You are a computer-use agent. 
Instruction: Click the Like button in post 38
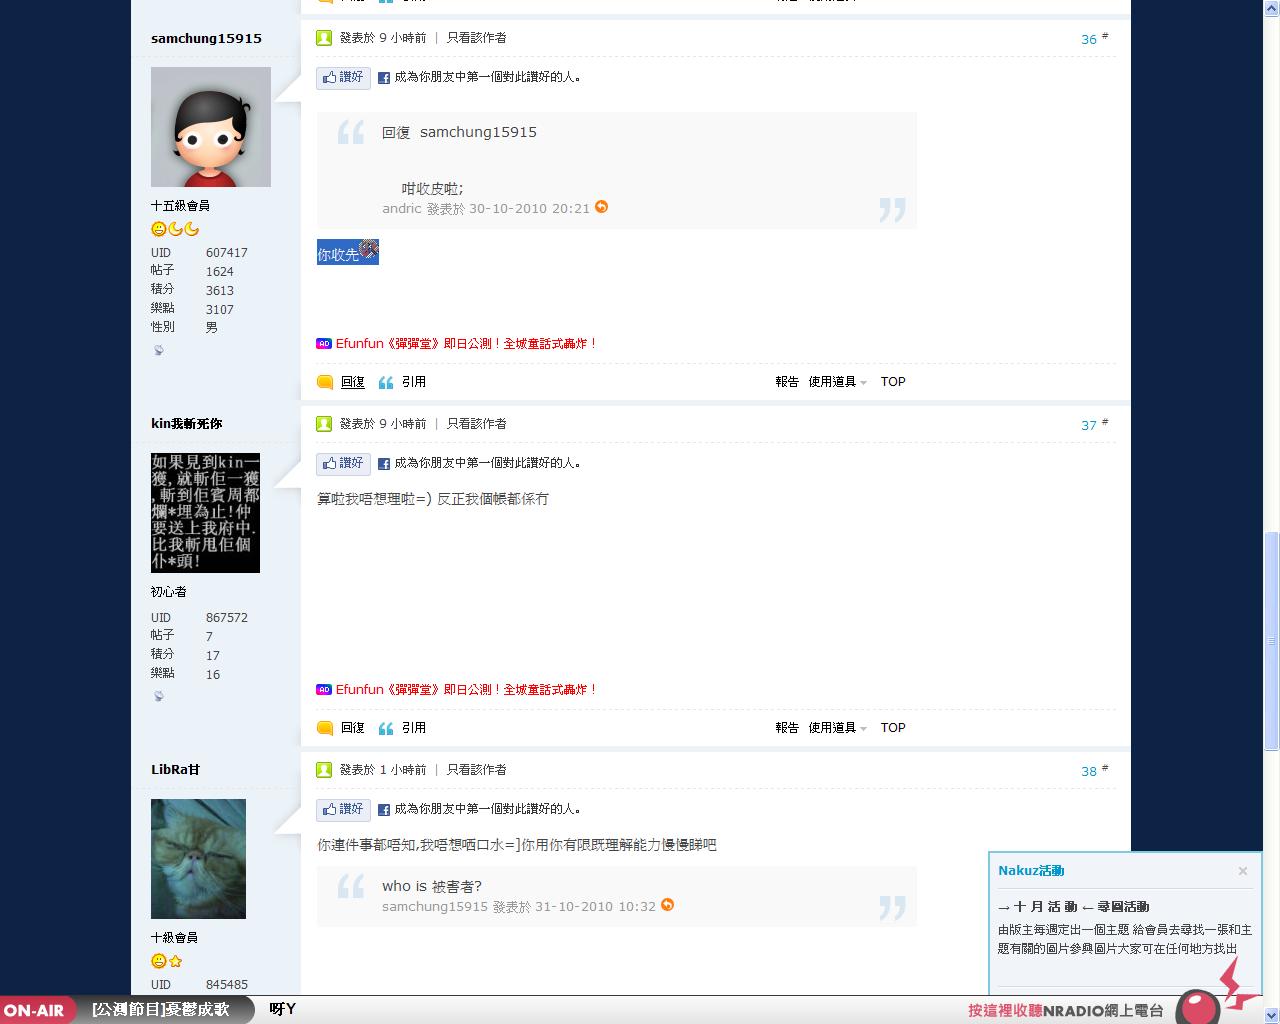[343, 810]
